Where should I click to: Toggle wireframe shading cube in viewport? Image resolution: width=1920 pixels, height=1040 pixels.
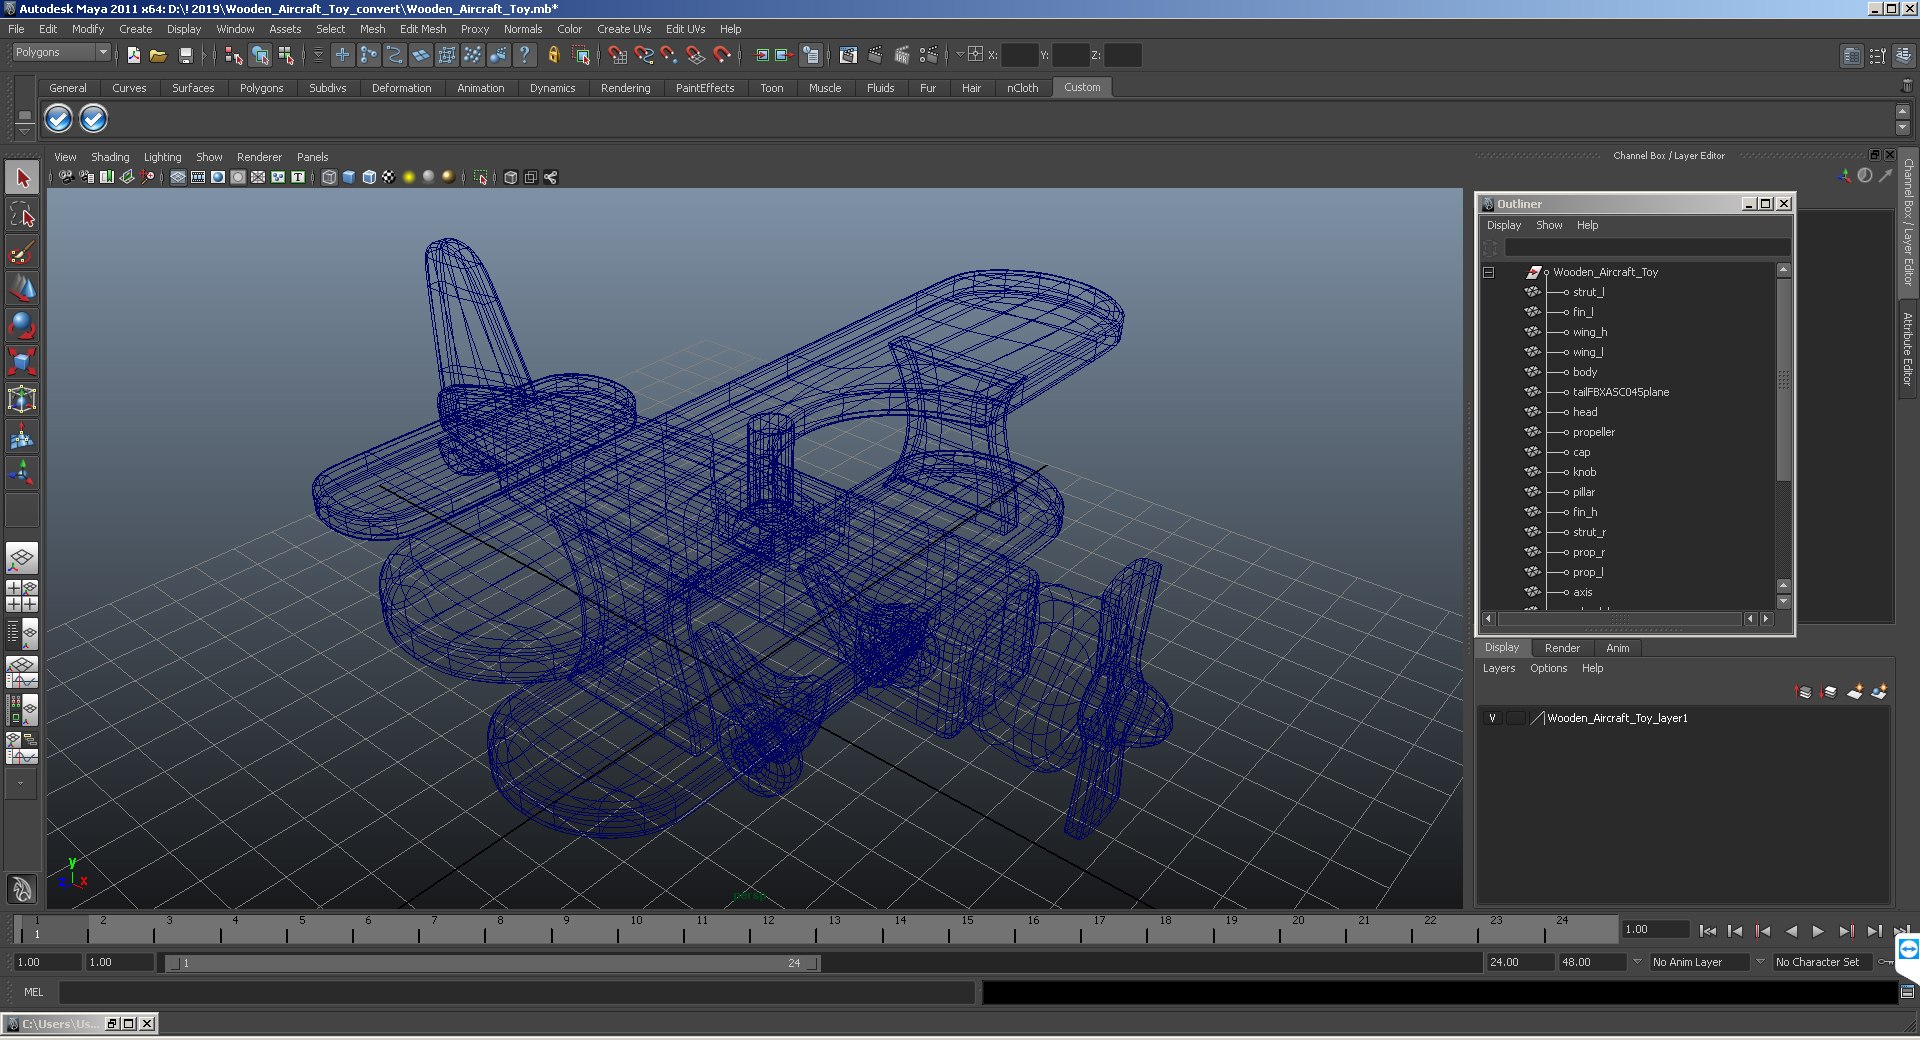click(329, 177)
